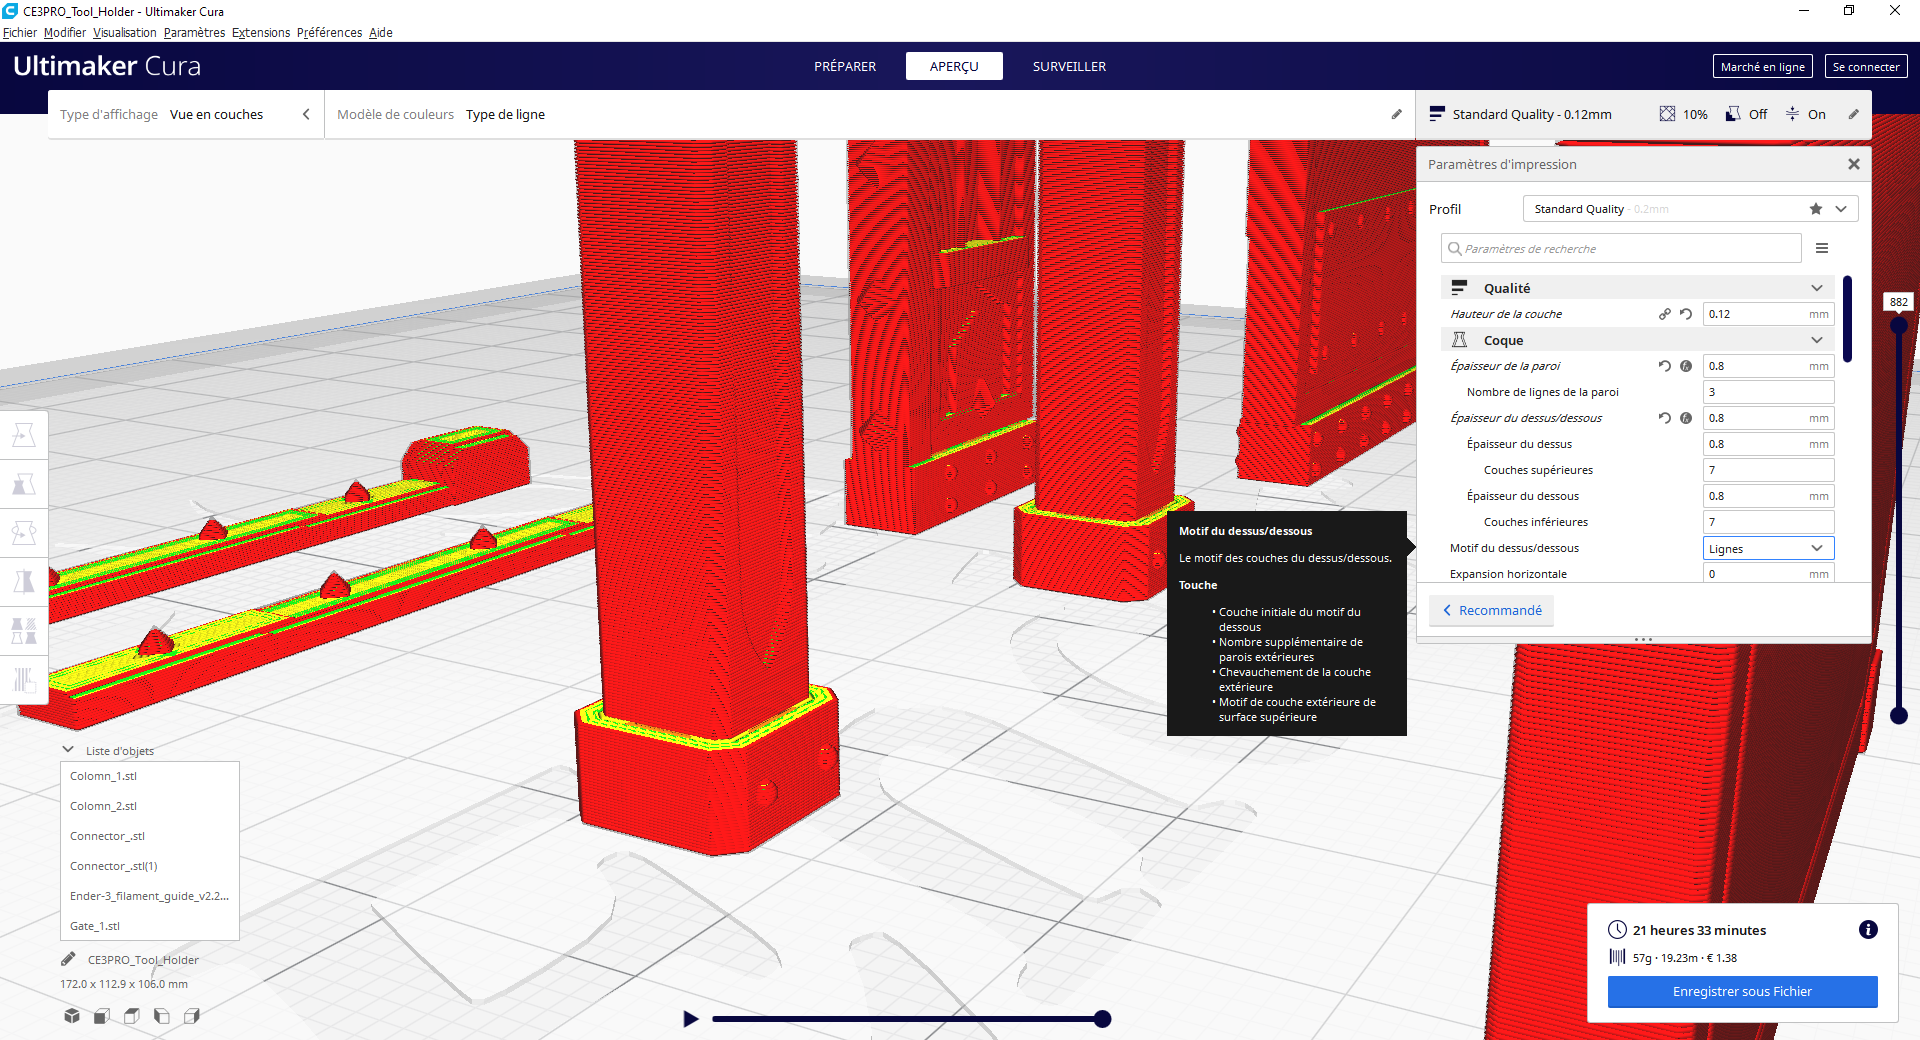Collapse the Qualité settings section
Viewport: 1920px width, 1040px height.
coord(1817,288)
